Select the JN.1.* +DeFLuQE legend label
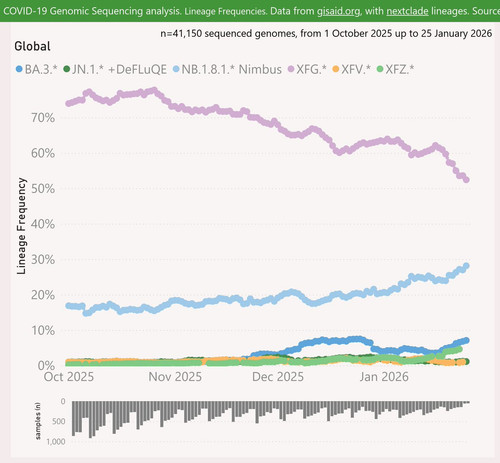 (119, 69)
